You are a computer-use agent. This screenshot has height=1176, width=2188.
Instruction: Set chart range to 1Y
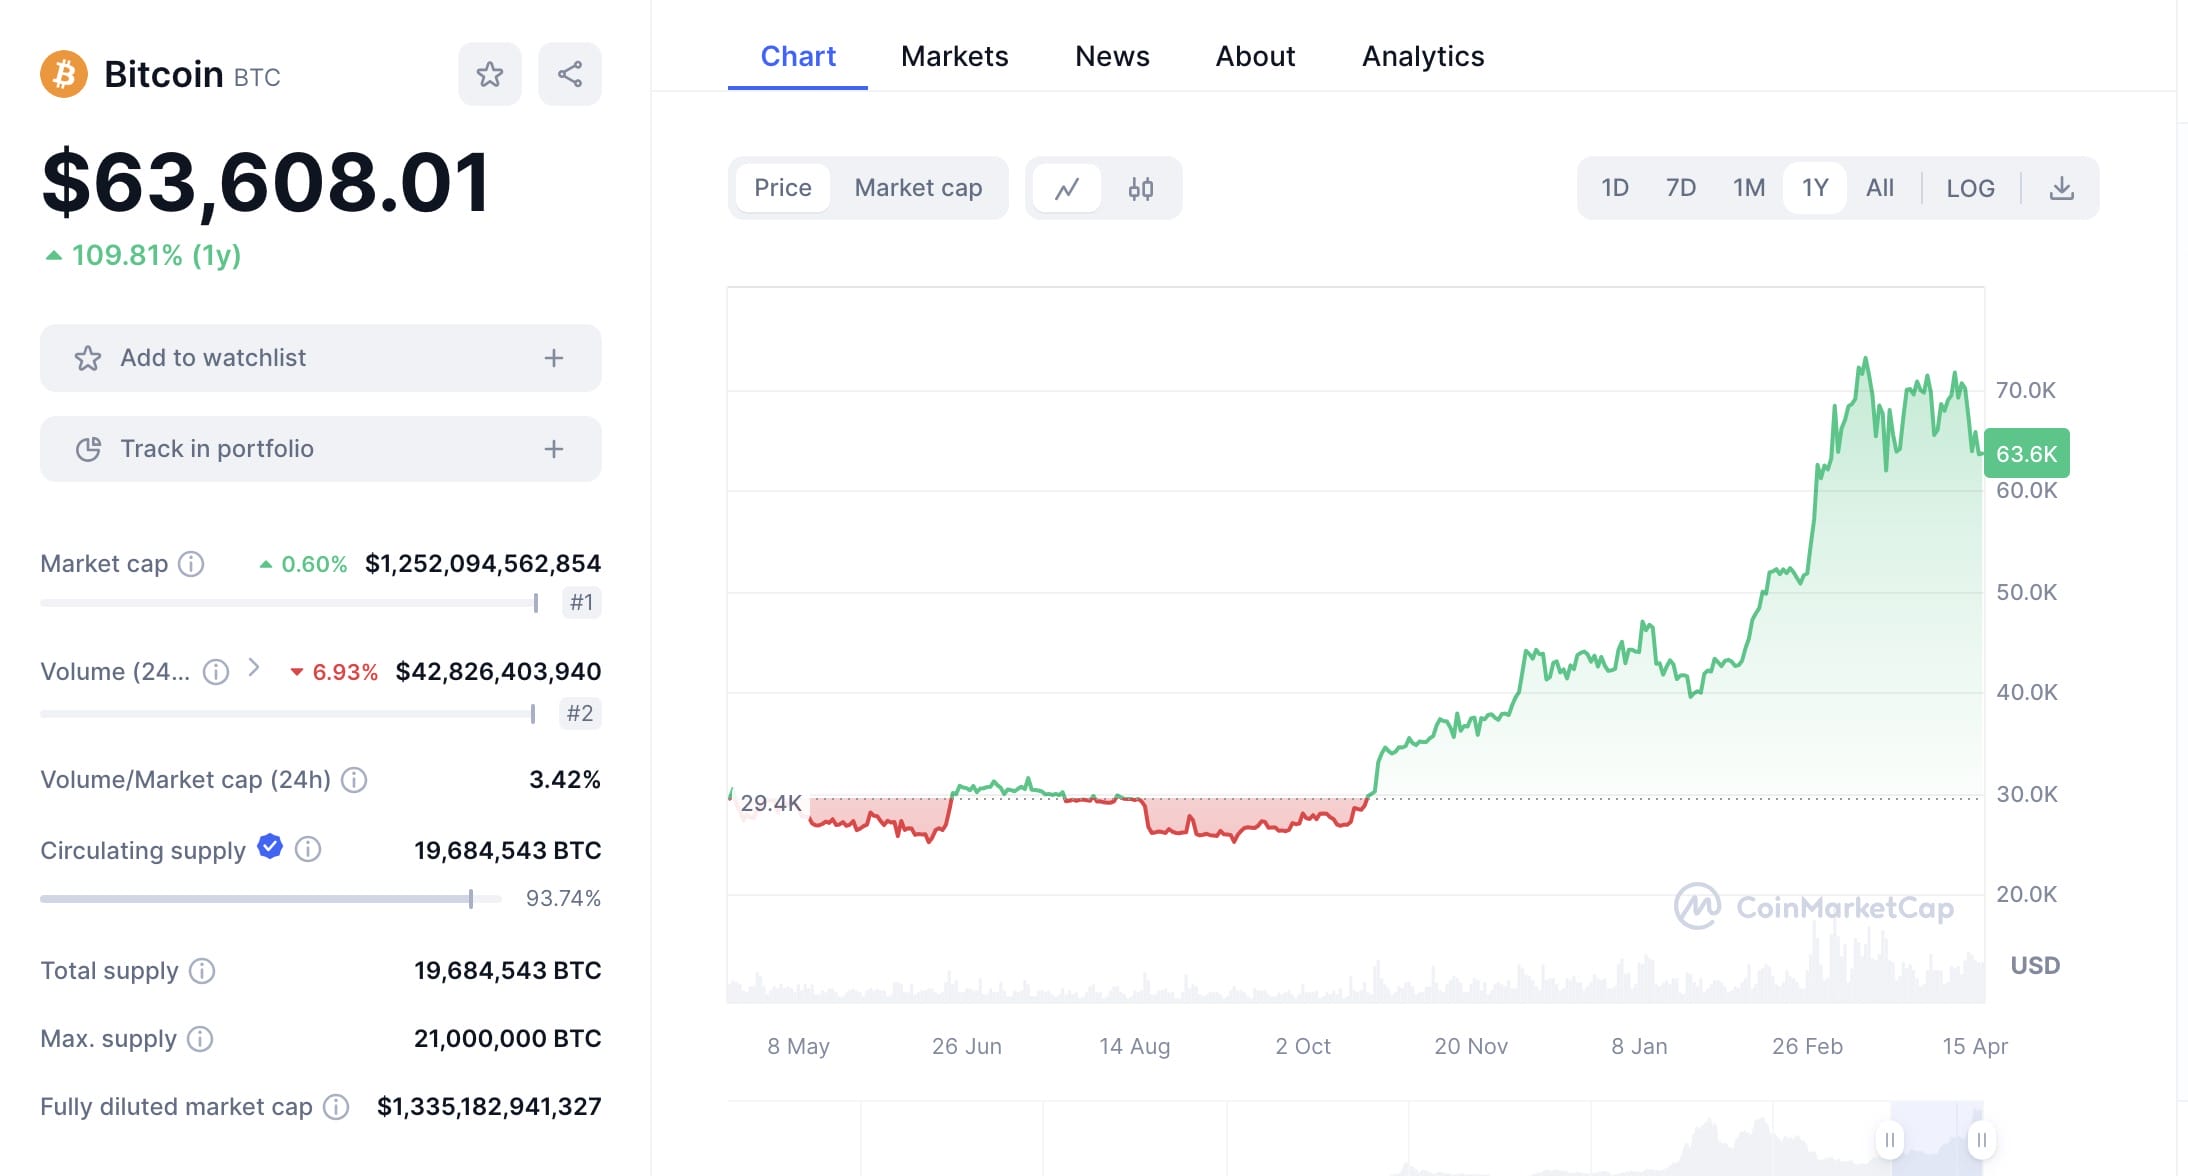(1815, 188)
